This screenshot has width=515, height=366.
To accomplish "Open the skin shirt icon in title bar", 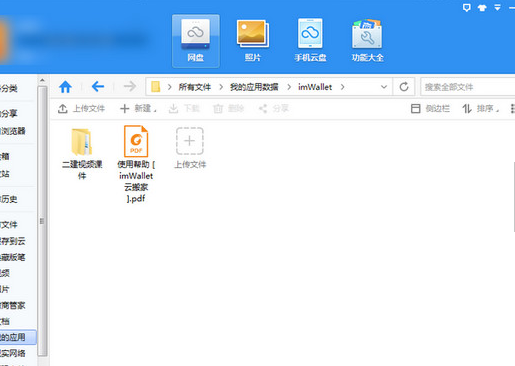I will [482, 8].
